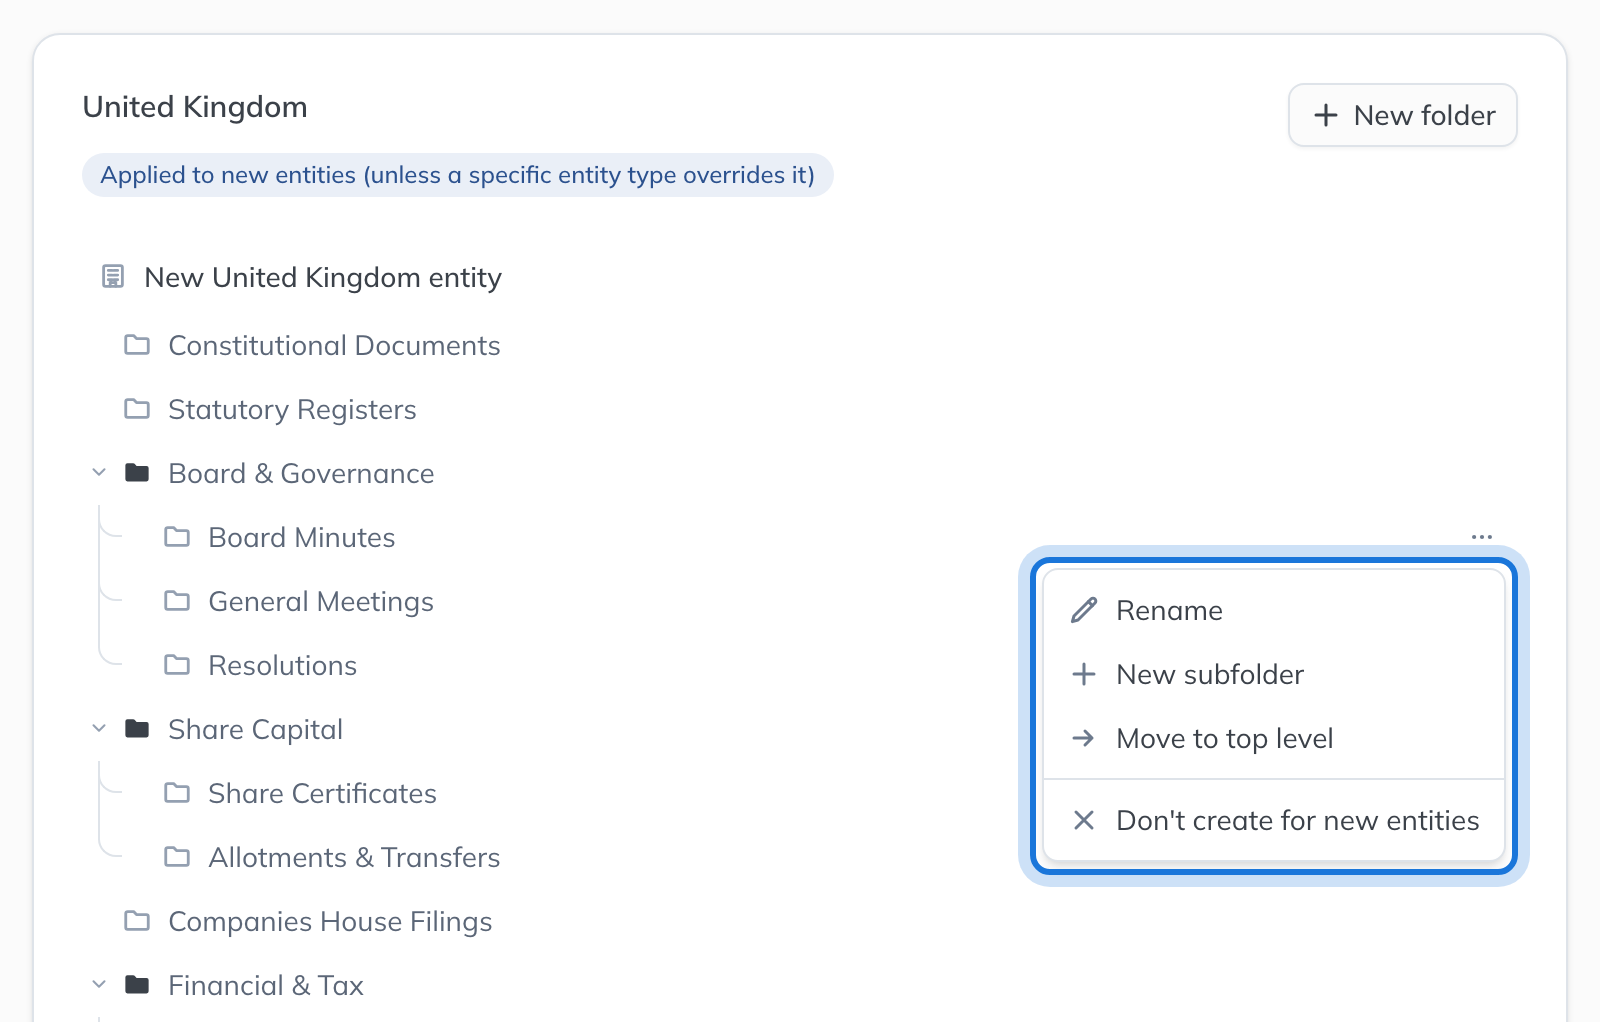Select Don't create for new entities
This screenshot has width=1600, height=1022.
coord(1274,820)
